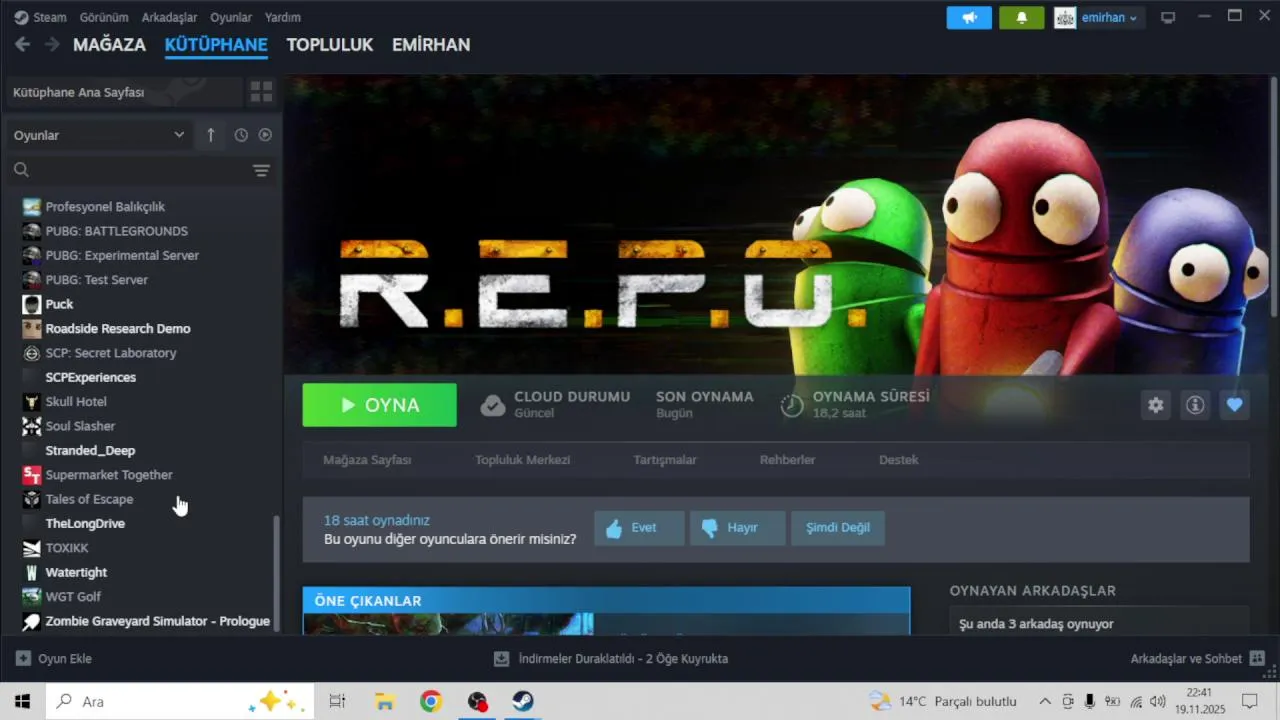Click the Oyun Ekle button
Image resolution: width=1280 pixels, height=720 pixels.
(54, 659)
